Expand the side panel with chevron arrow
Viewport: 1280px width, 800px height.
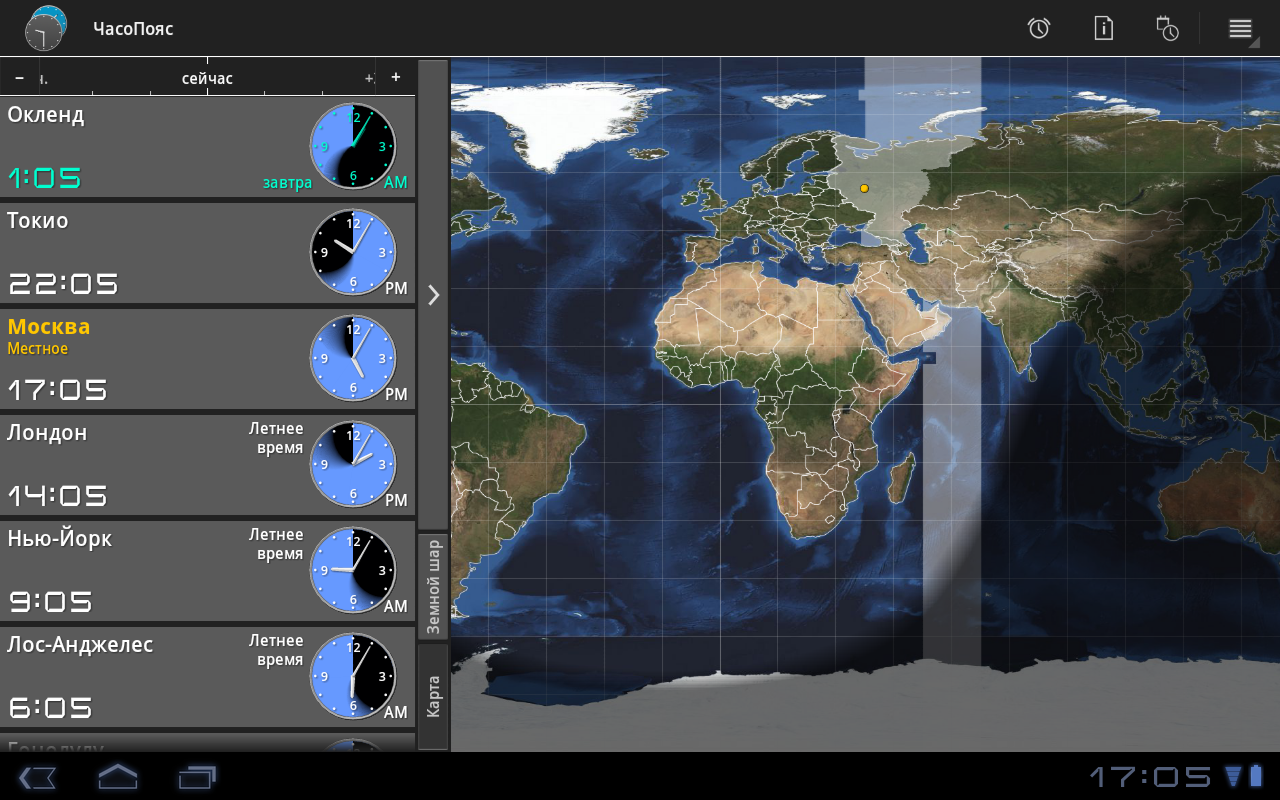[433, 294]
